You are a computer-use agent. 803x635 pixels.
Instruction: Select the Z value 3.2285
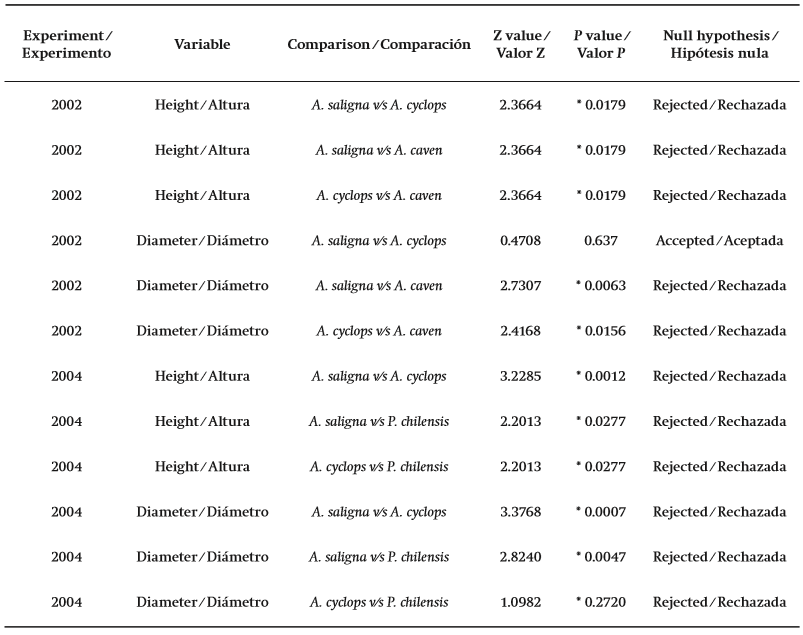(x=520, y=376)
